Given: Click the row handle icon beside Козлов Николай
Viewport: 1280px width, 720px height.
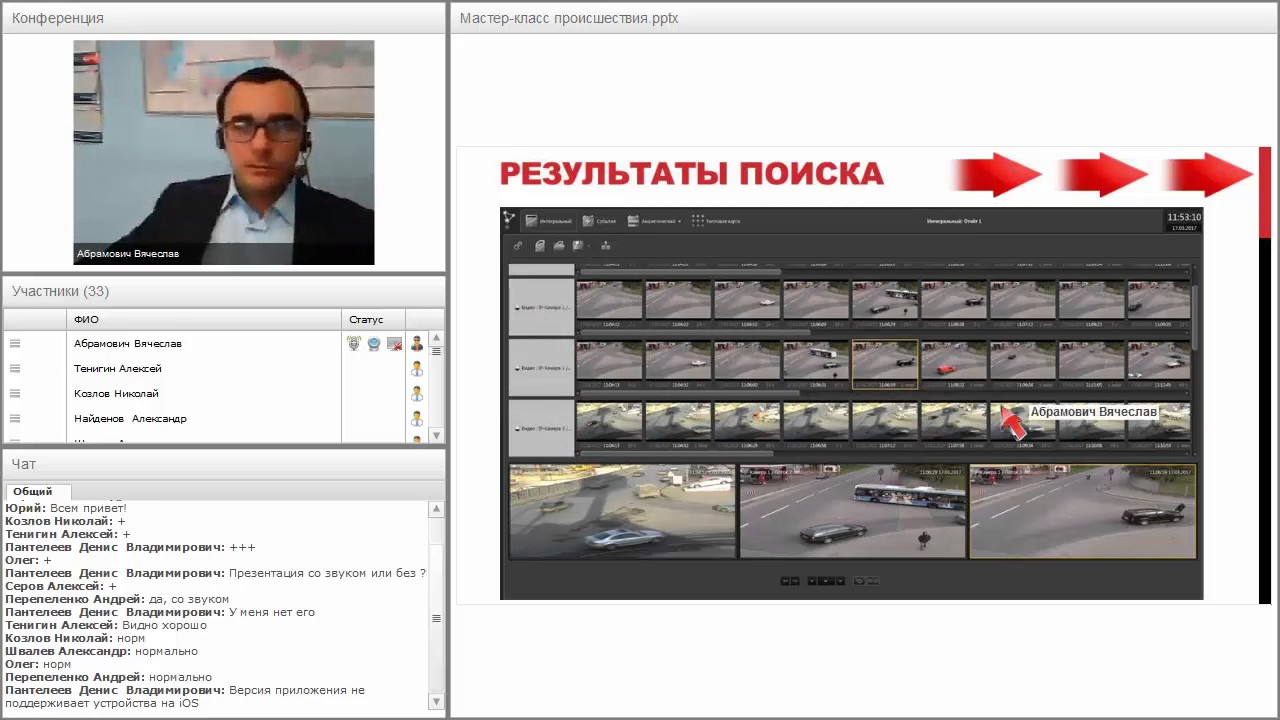Looking at the screenshot, I should (15, 393).
